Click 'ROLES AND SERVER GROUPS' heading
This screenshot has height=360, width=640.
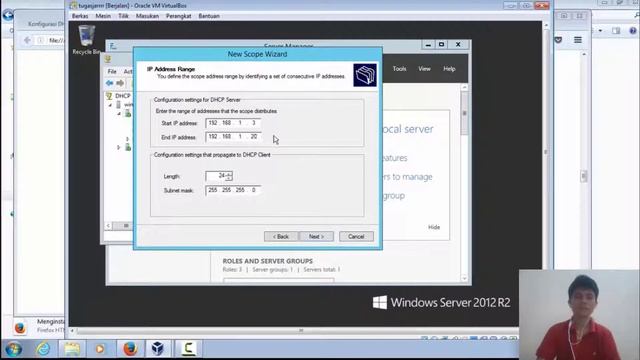point(268,261)
